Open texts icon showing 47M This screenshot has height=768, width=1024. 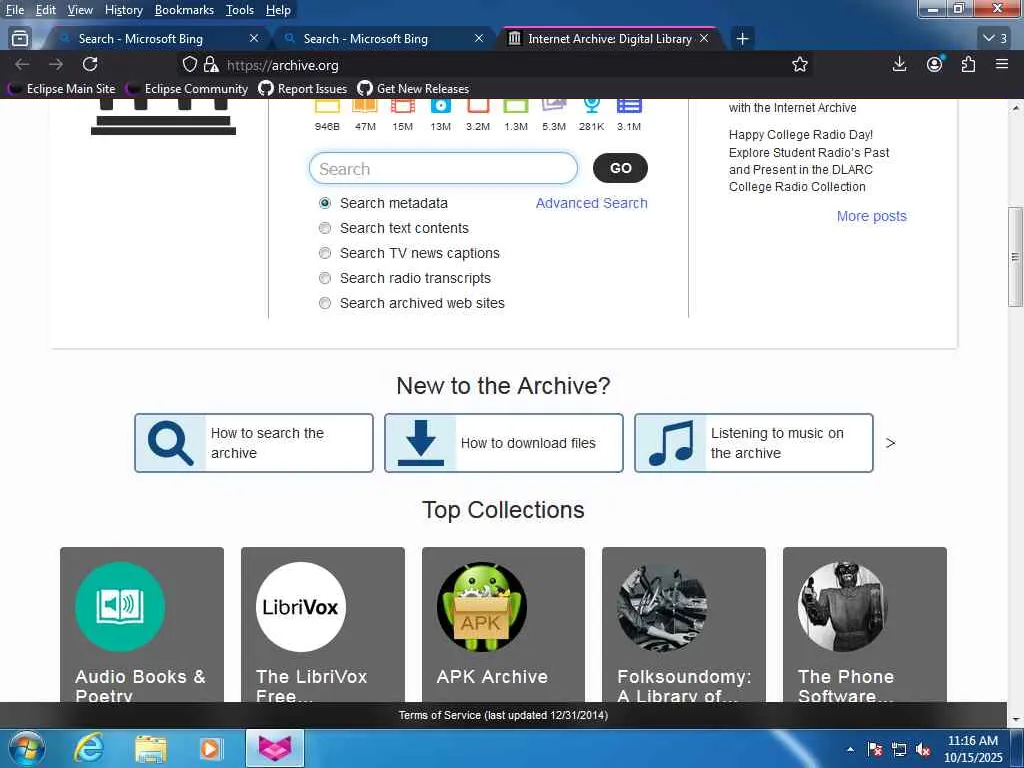coord(365,106)
